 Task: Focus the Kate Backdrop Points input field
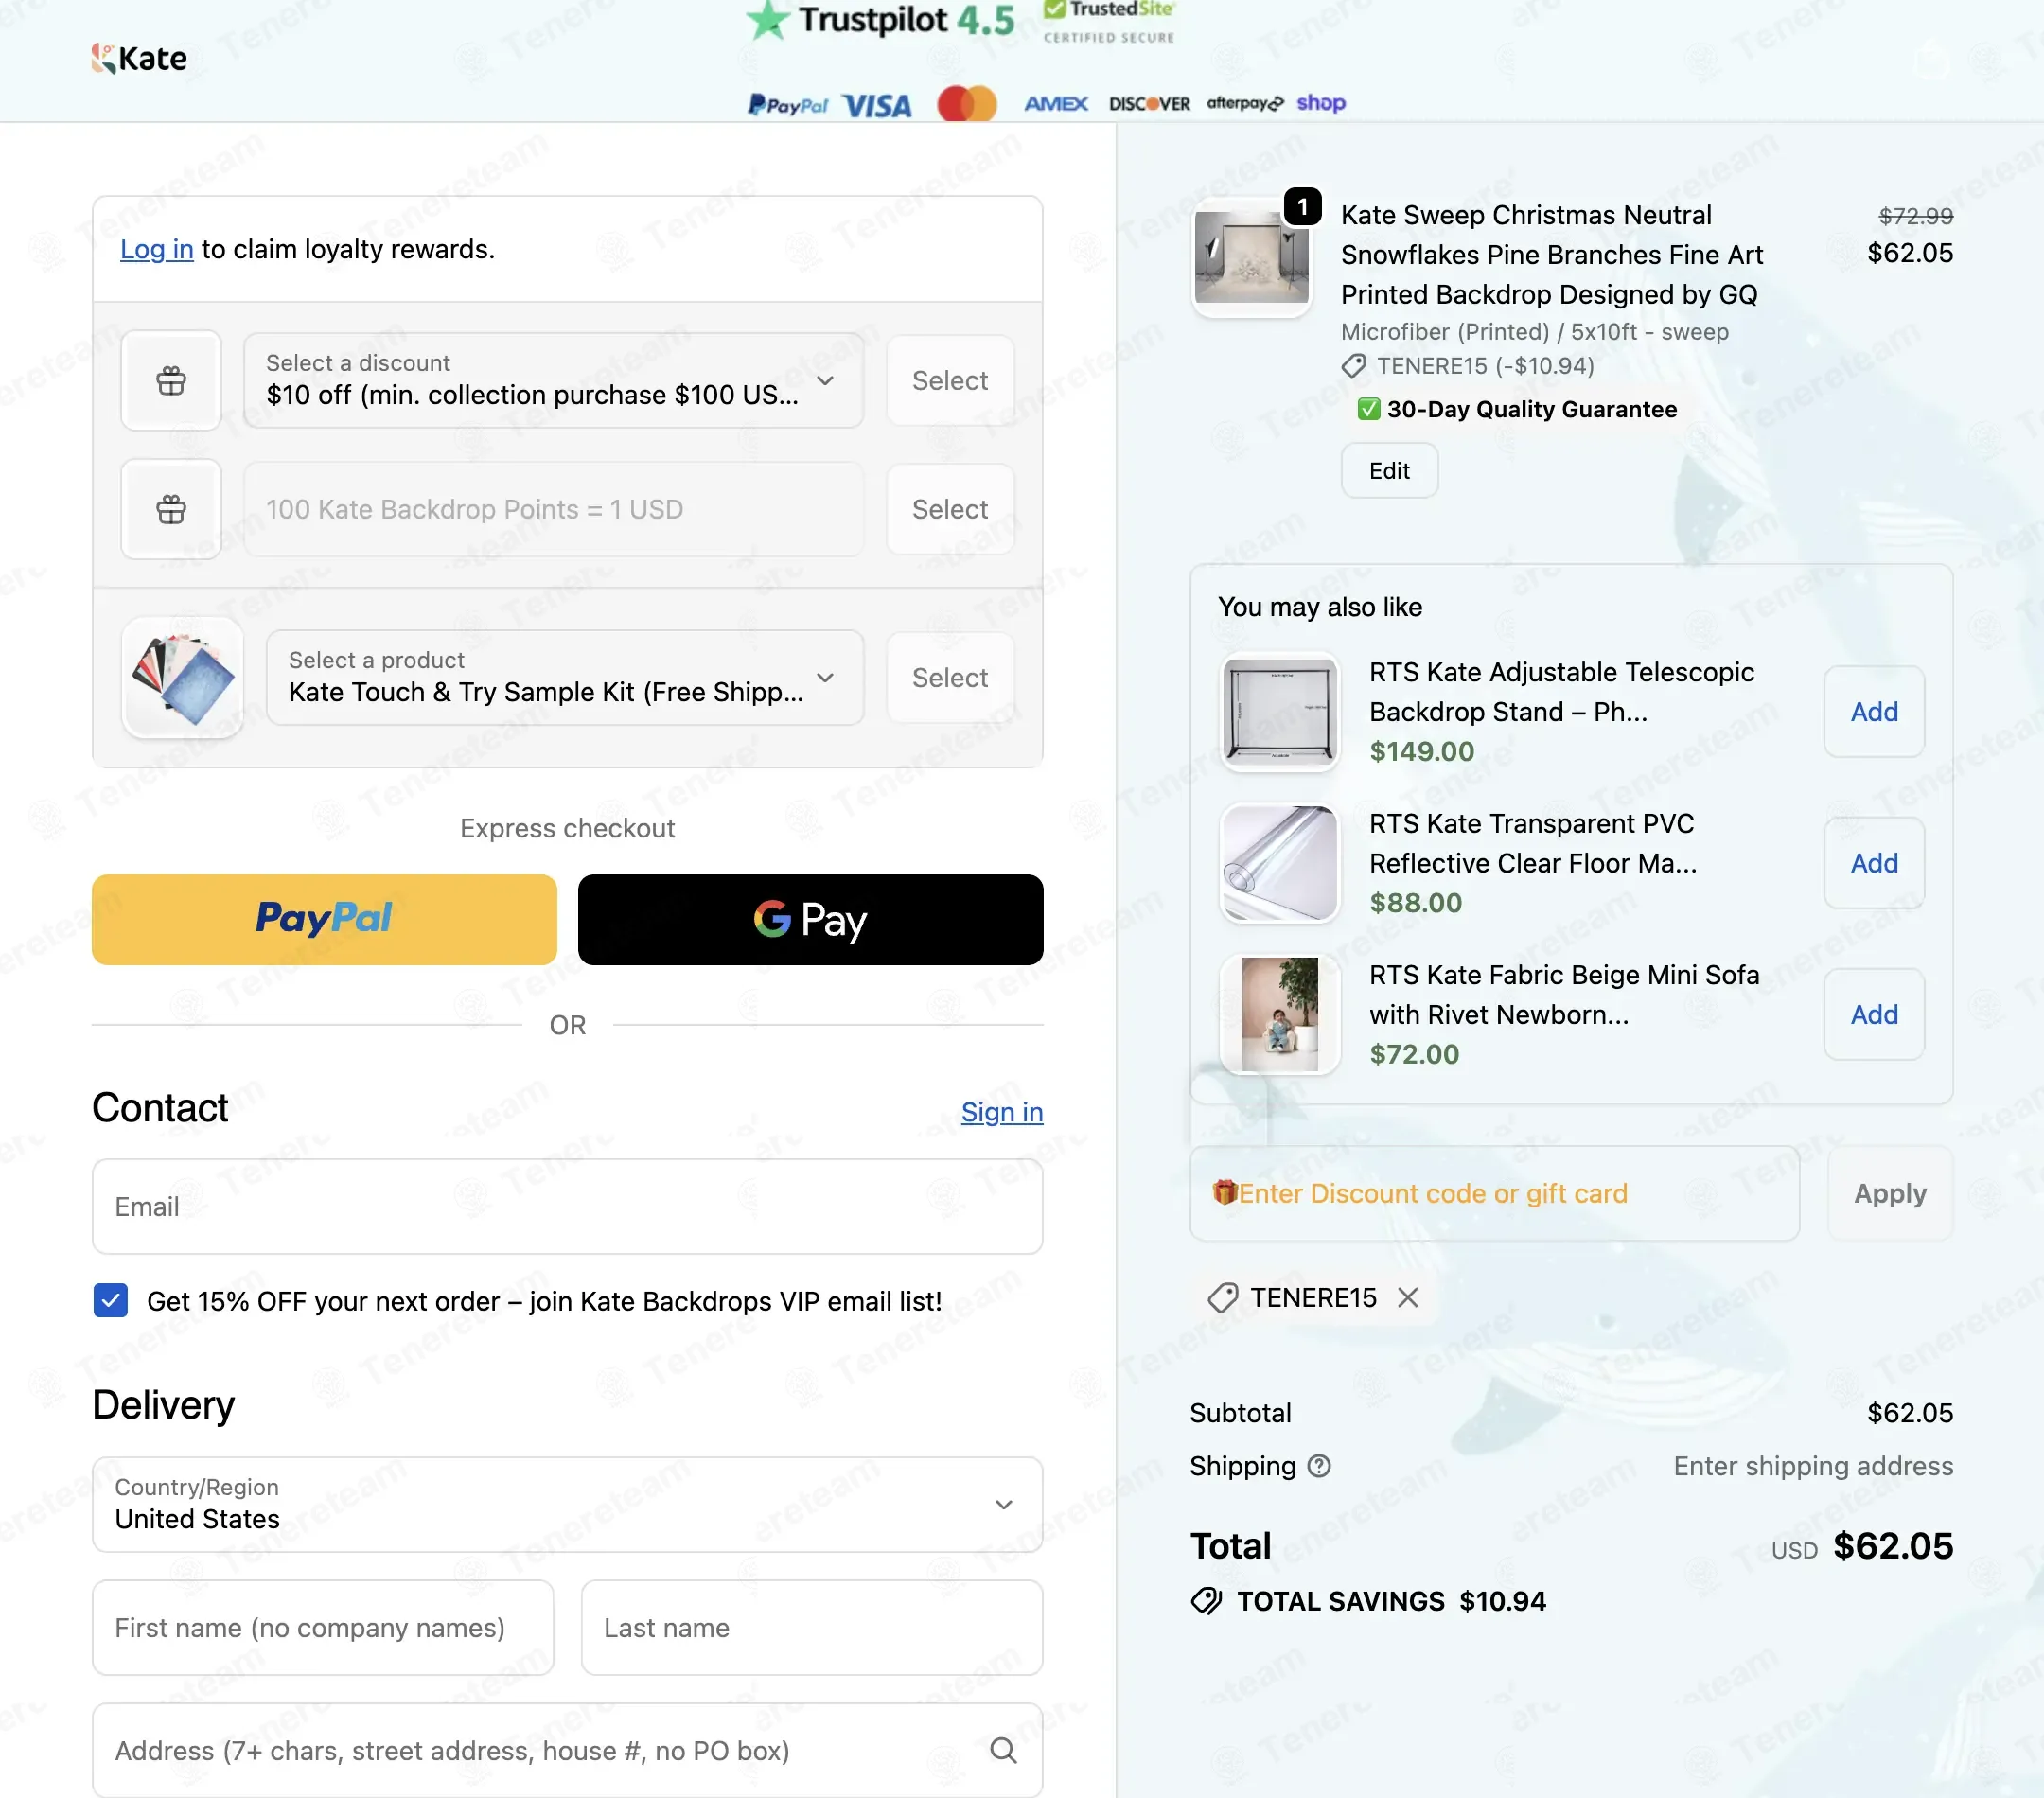[553, 509]
